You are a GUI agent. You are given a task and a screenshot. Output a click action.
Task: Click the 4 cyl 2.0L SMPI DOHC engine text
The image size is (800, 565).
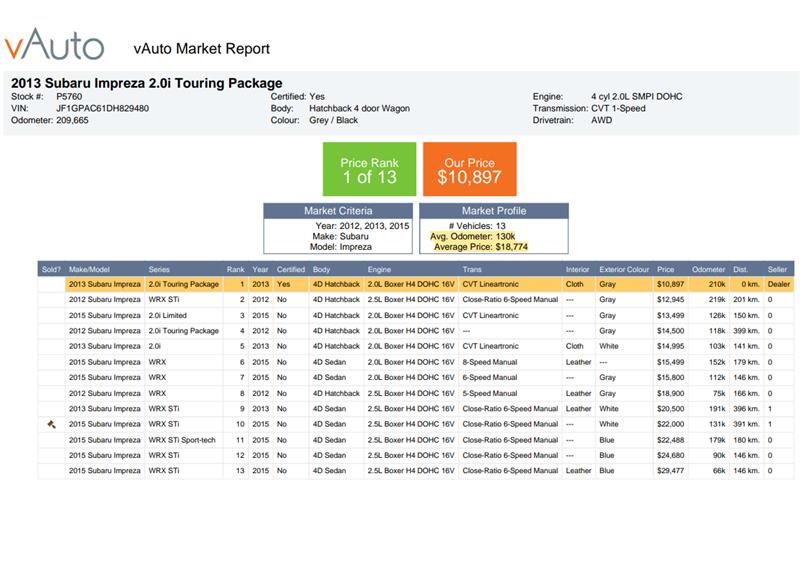[x=637, y=96]
